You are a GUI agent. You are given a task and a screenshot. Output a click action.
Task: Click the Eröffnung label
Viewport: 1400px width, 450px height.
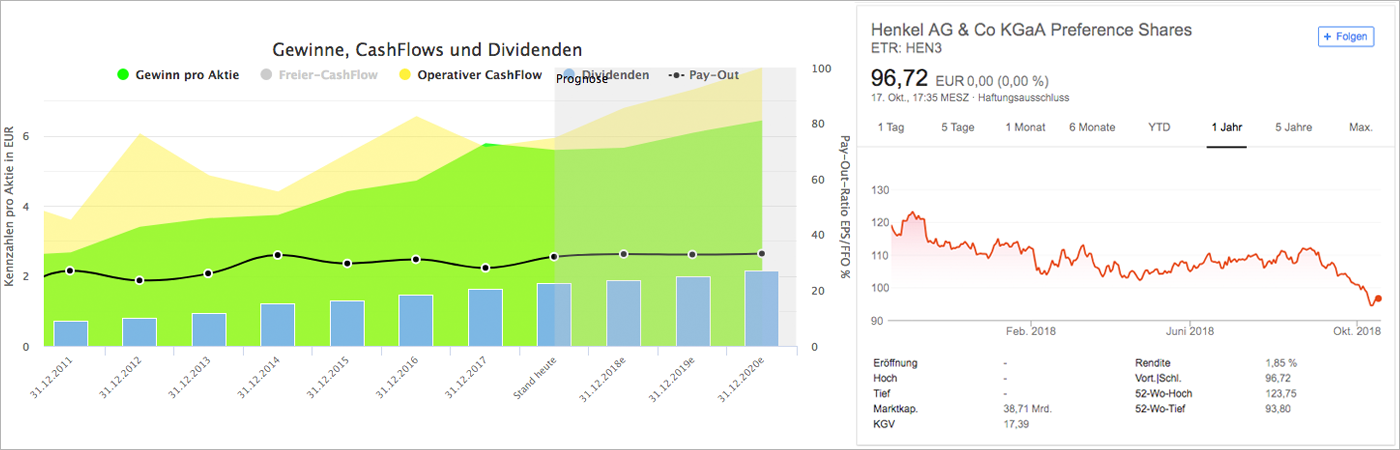[895, 362]
